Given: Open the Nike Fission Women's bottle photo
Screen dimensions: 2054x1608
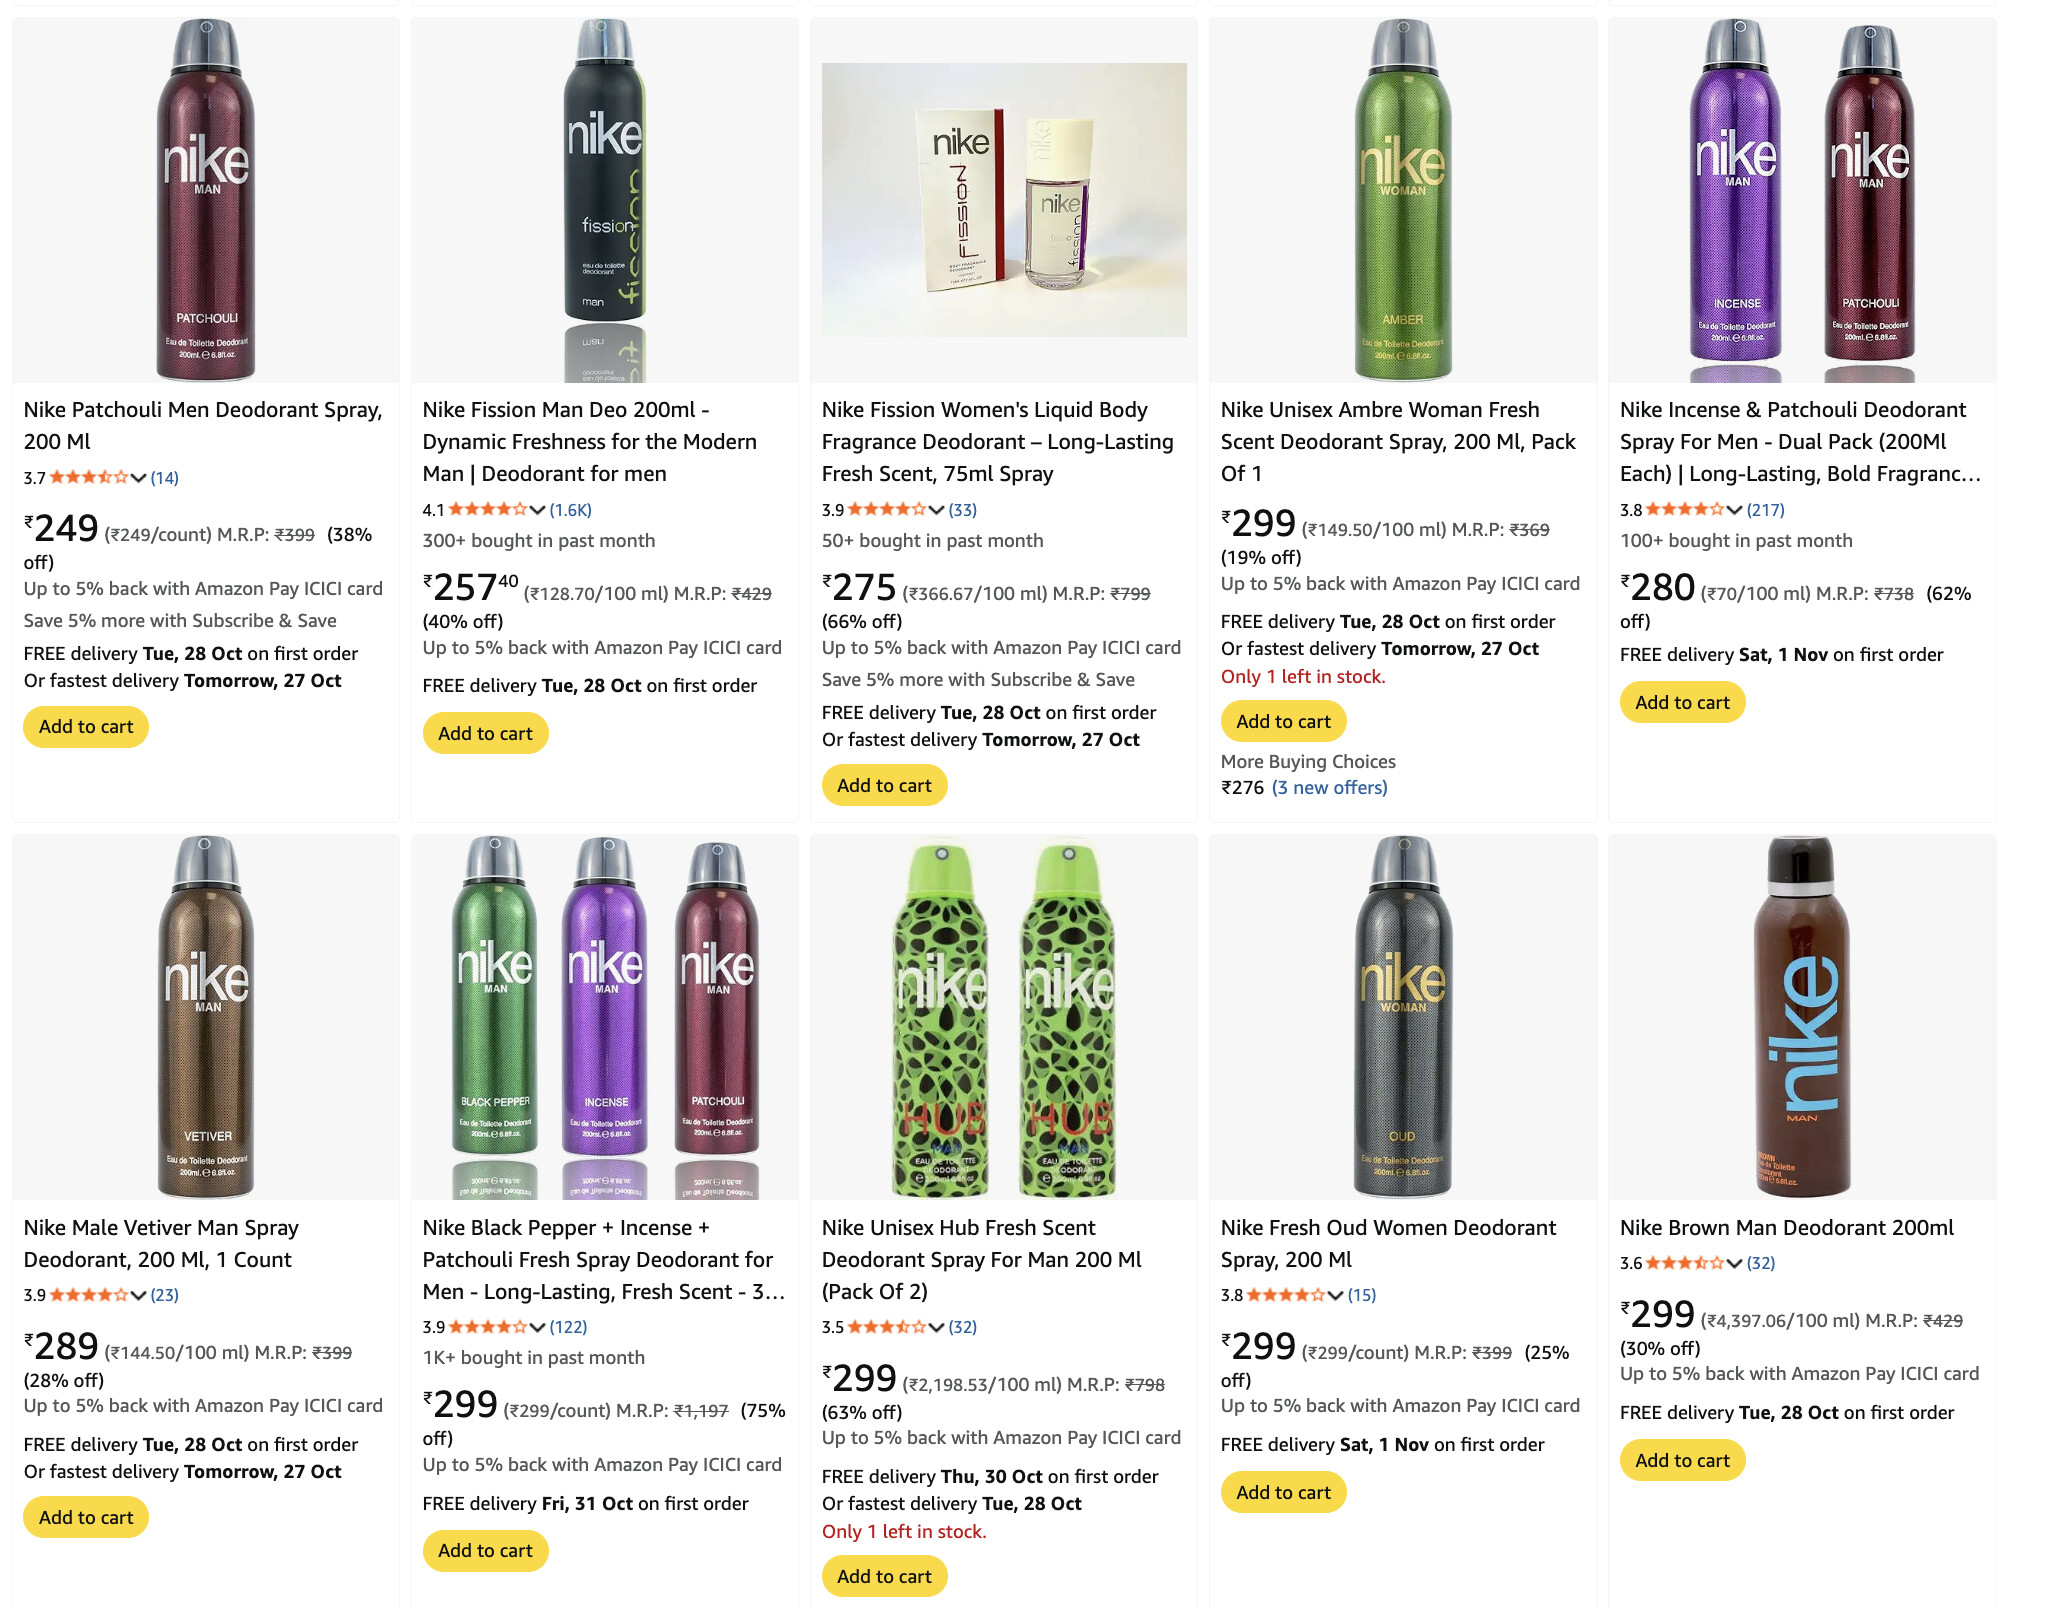Looking at the screenshot, I should tap(1004, 200).
